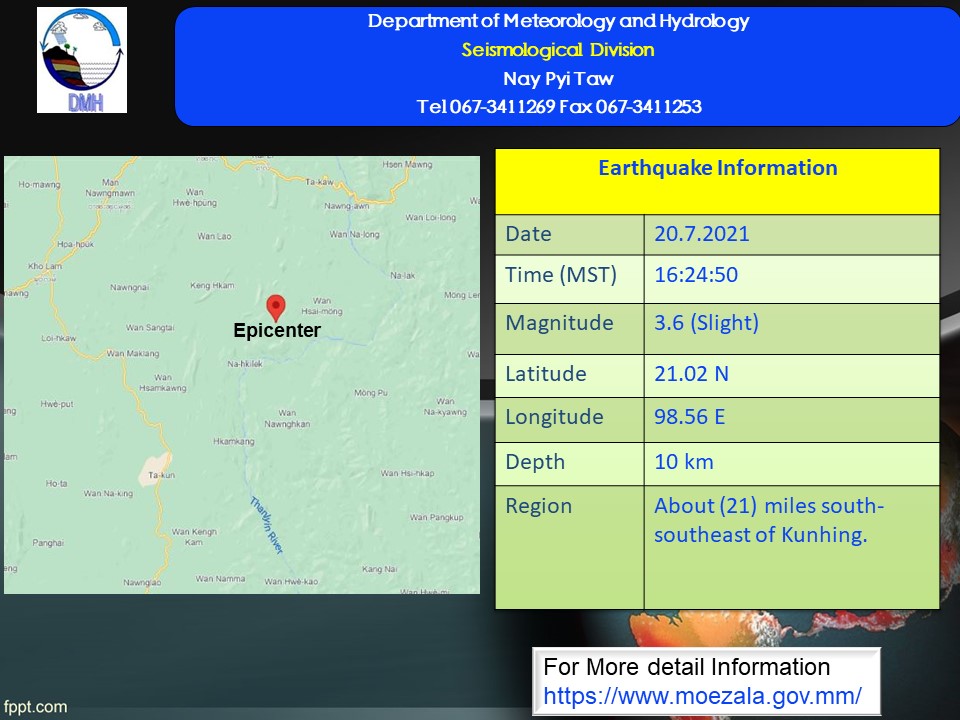This screenshot has width=960, height=720.
Task: Click the 'Ta-kun' town on the map
Action: 162,475
